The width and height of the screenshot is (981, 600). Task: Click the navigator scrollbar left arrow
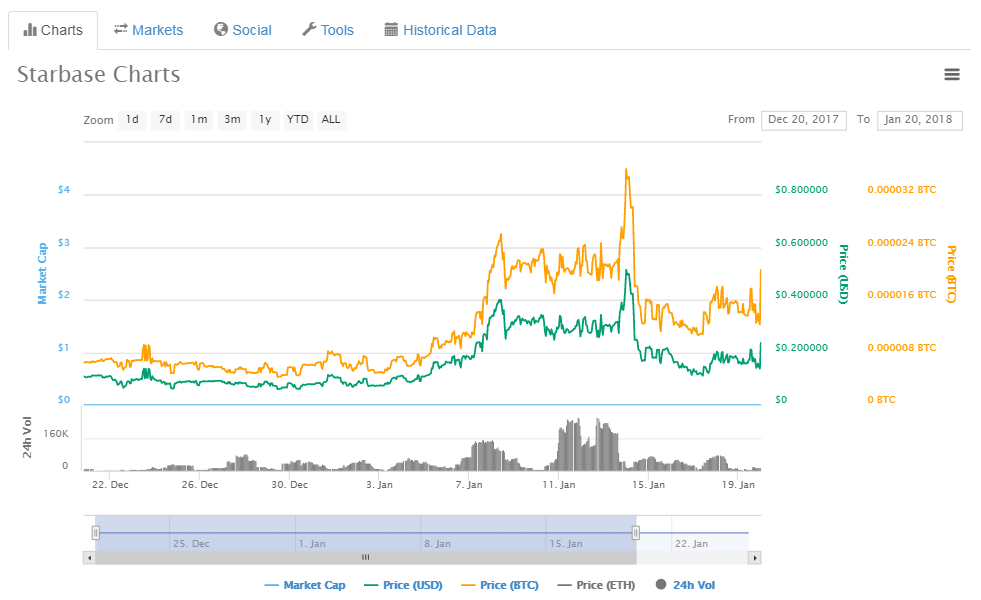[x=89, y=557]
